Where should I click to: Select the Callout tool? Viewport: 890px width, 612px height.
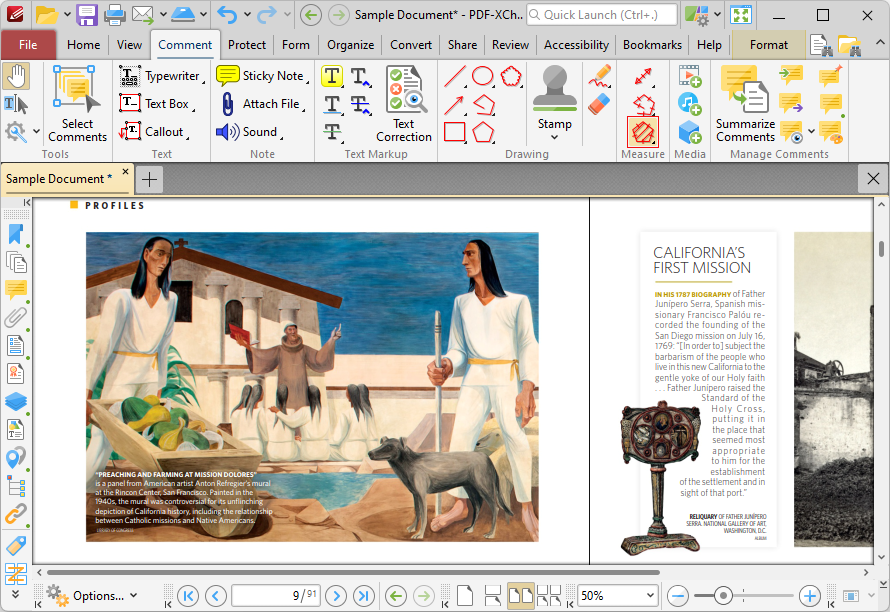[x=154, y=132]
